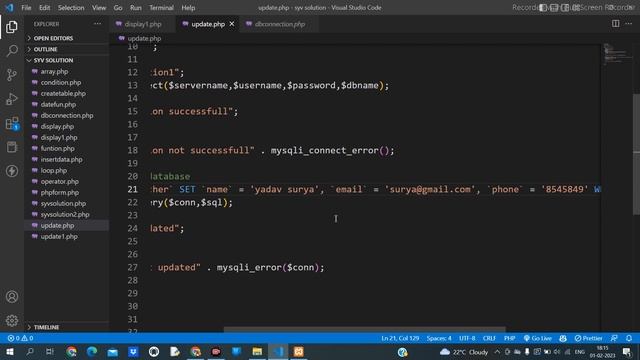Image resolution: width=640 pixels, height=360 pixels.
Task: Change line endings via CRLF status item
Action: point(489,338)
